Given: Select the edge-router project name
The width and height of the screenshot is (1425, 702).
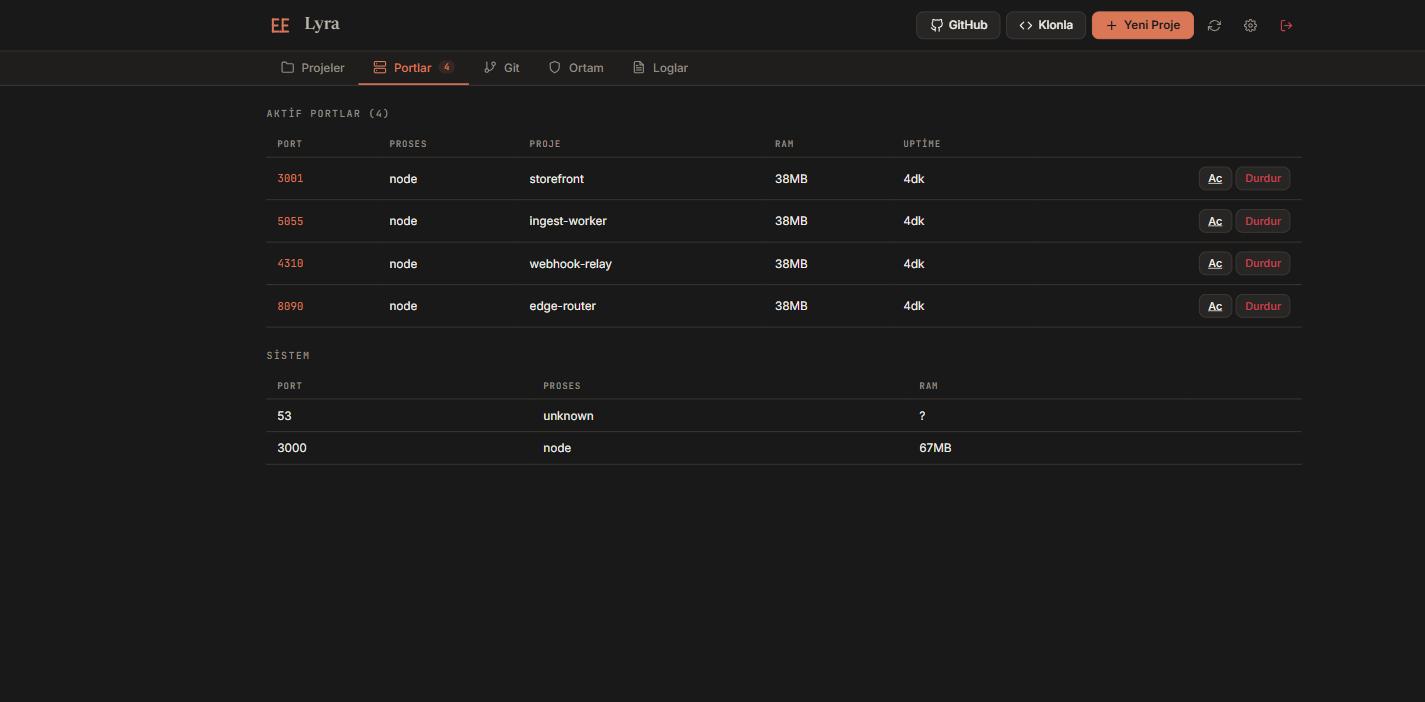Looking at the screenshot, I should [562, 306].
